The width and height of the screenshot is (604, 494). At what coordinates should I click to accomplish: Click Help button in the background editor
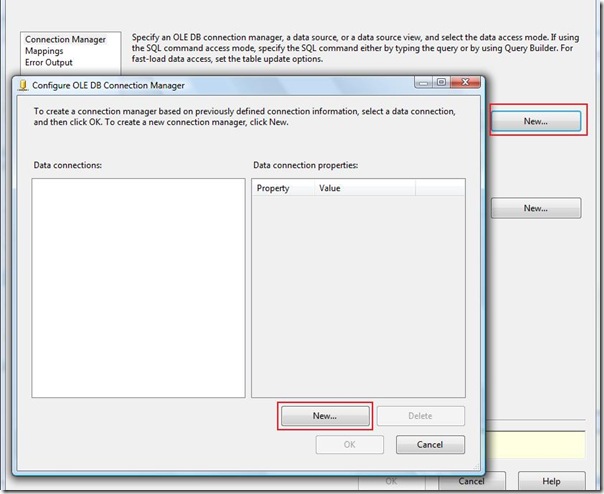[x=551, y=481]
